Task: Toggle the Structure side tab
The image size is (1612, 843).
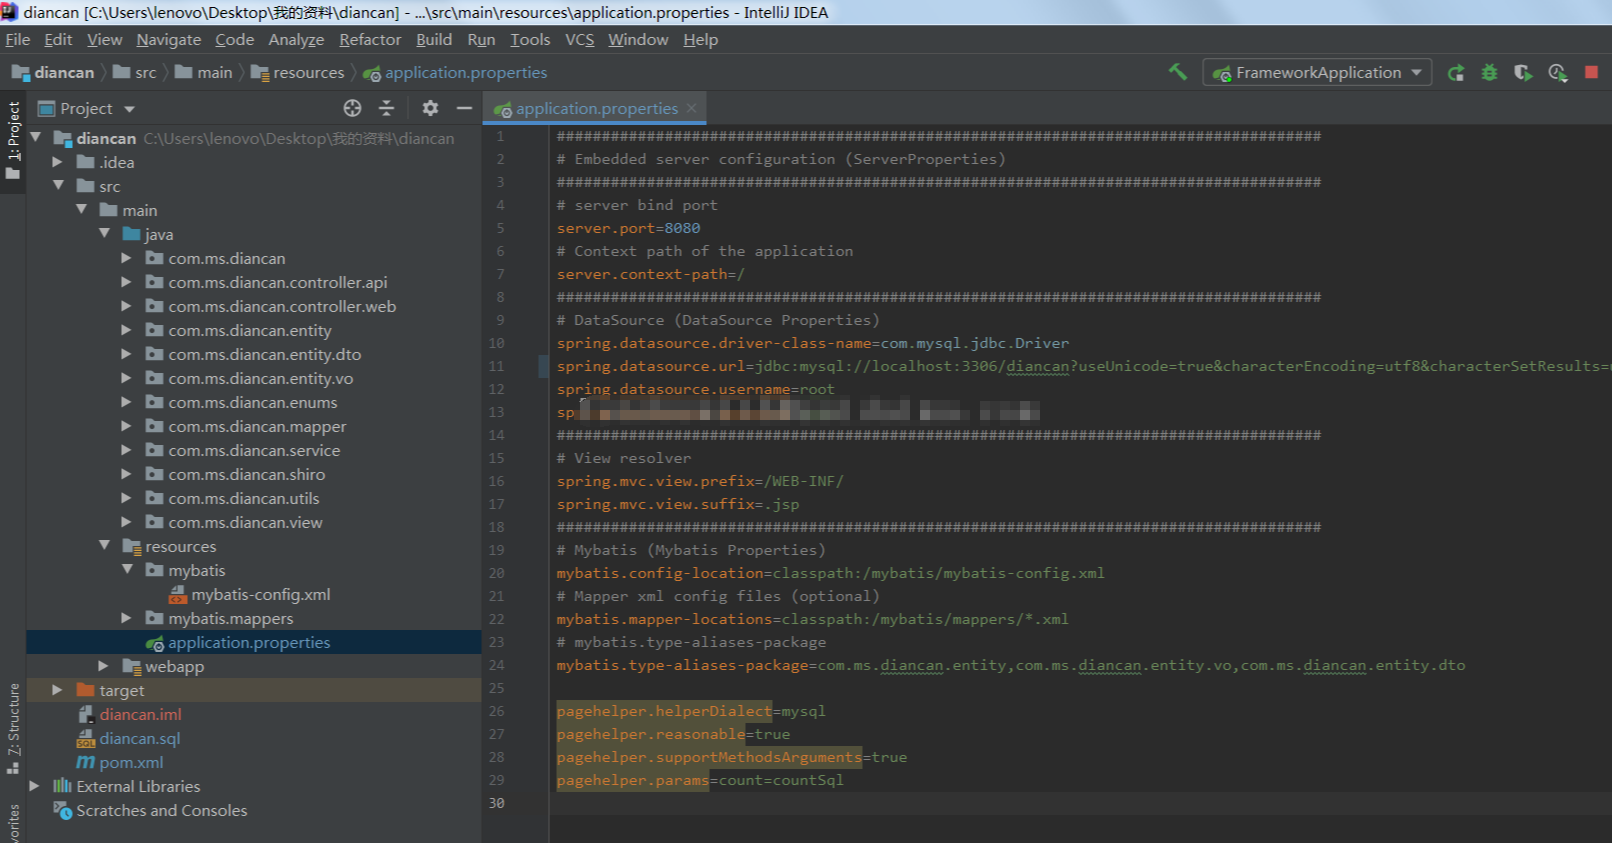Action: (x=13, y=727)
